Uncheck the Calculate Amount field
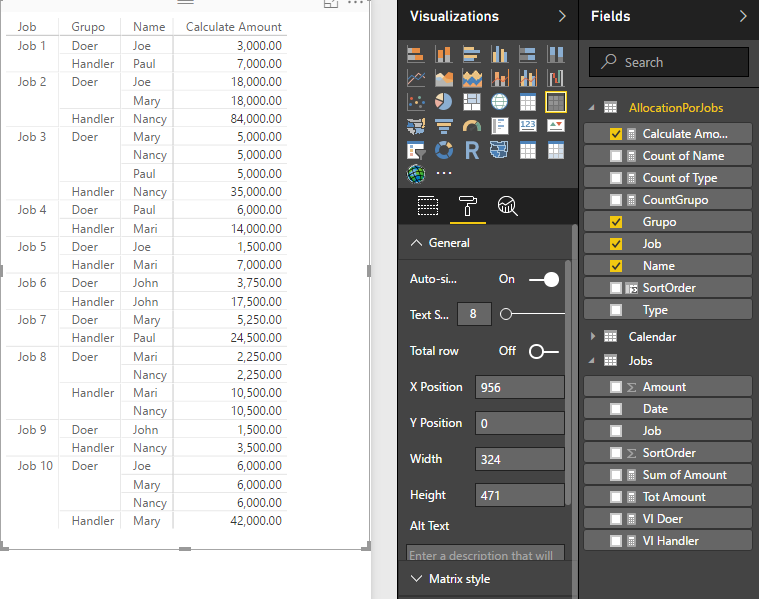The image size is (759, 599). coord(616,134)
